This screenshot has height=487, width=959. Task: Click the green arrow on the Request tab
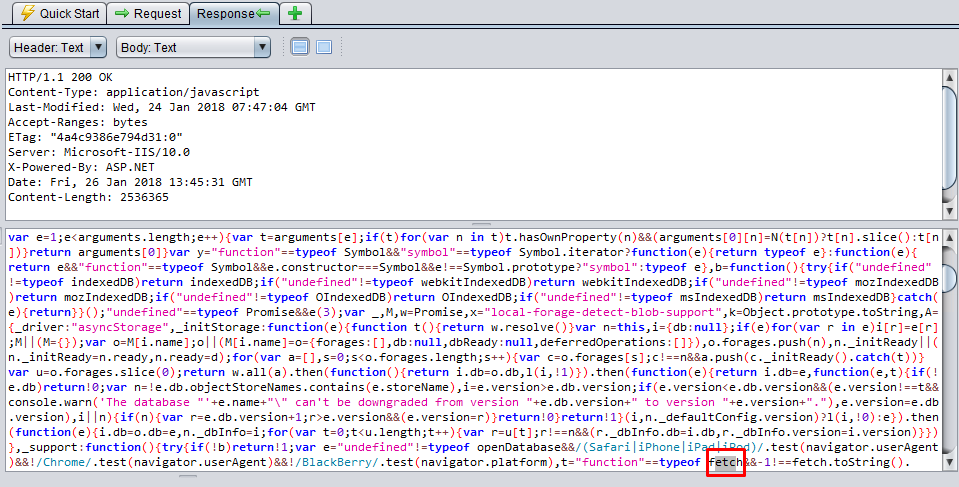pyautogui.click(x=122, y=13)
